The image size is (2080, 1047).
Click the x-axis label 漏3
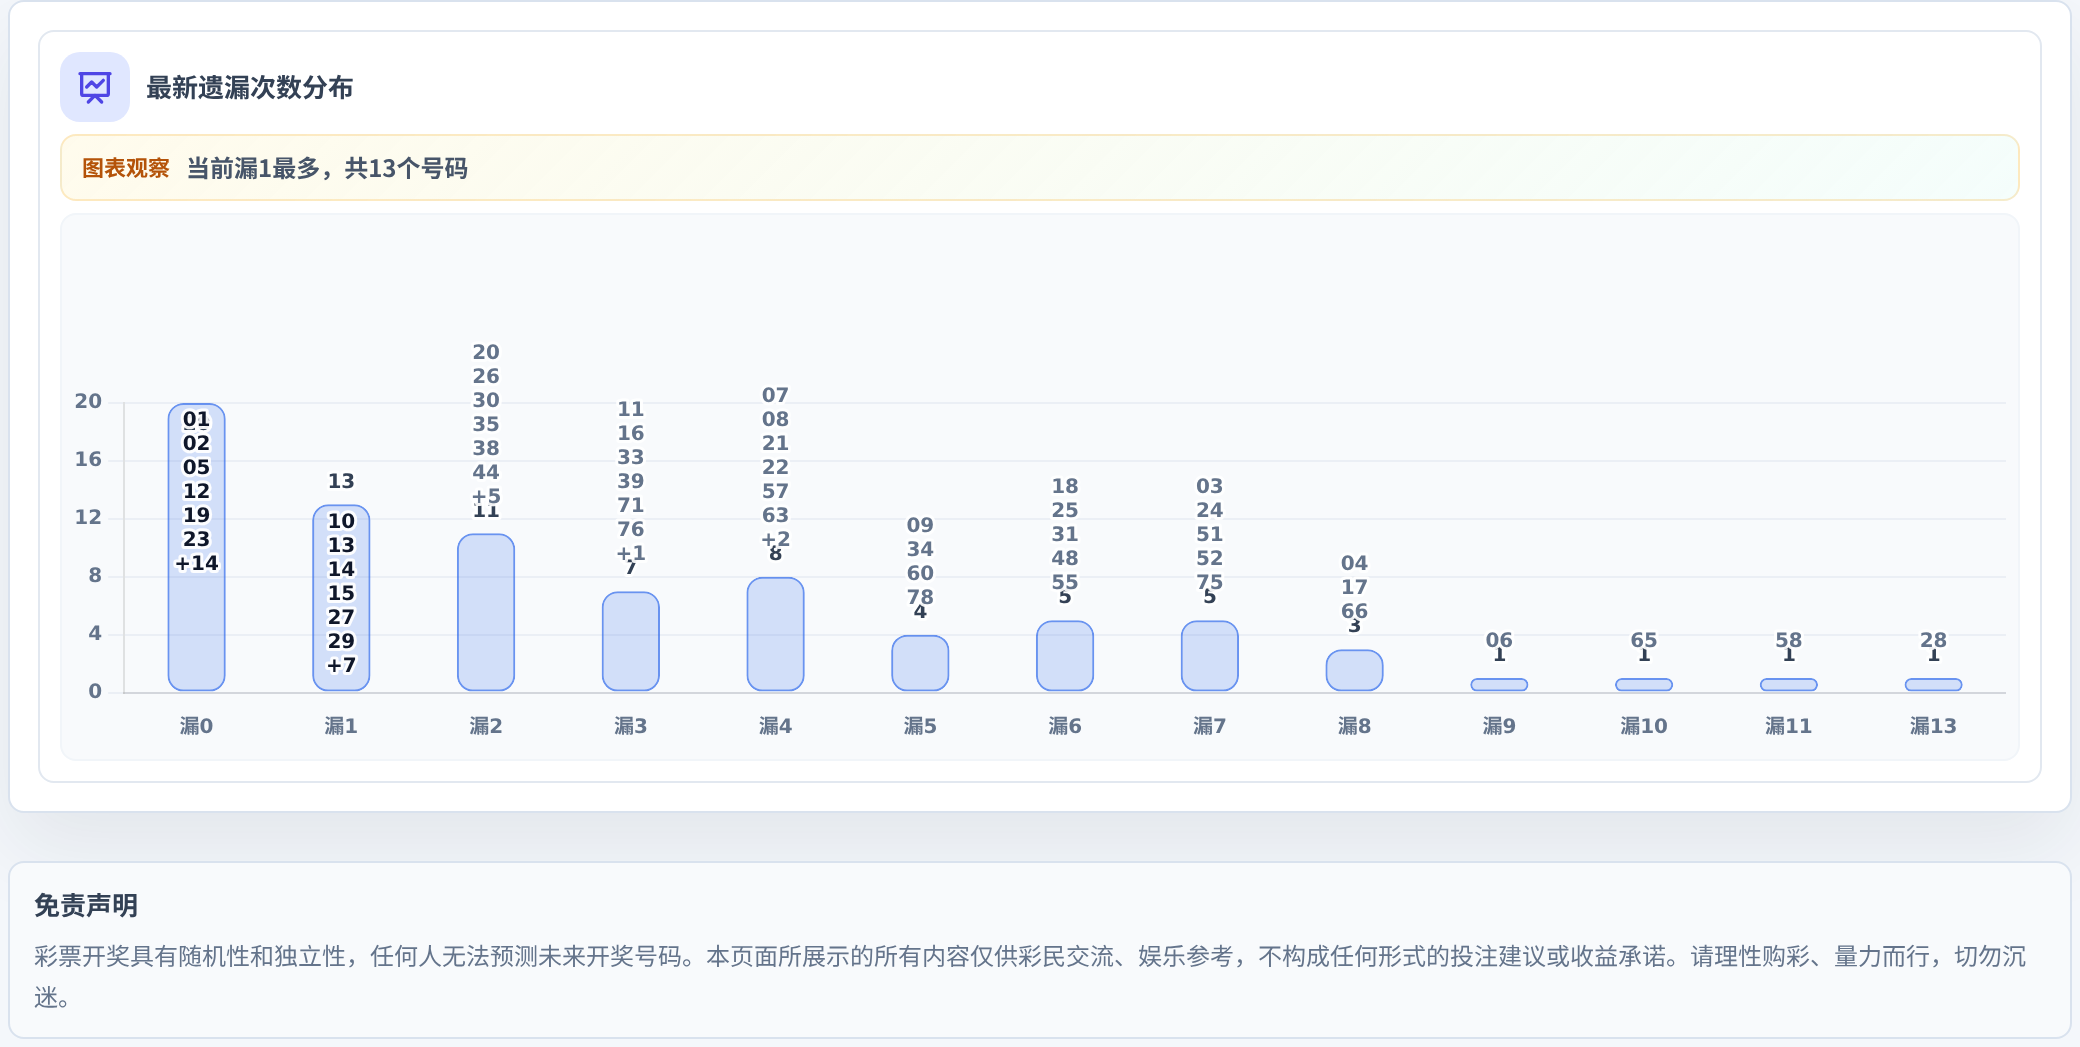coord(631,726)
